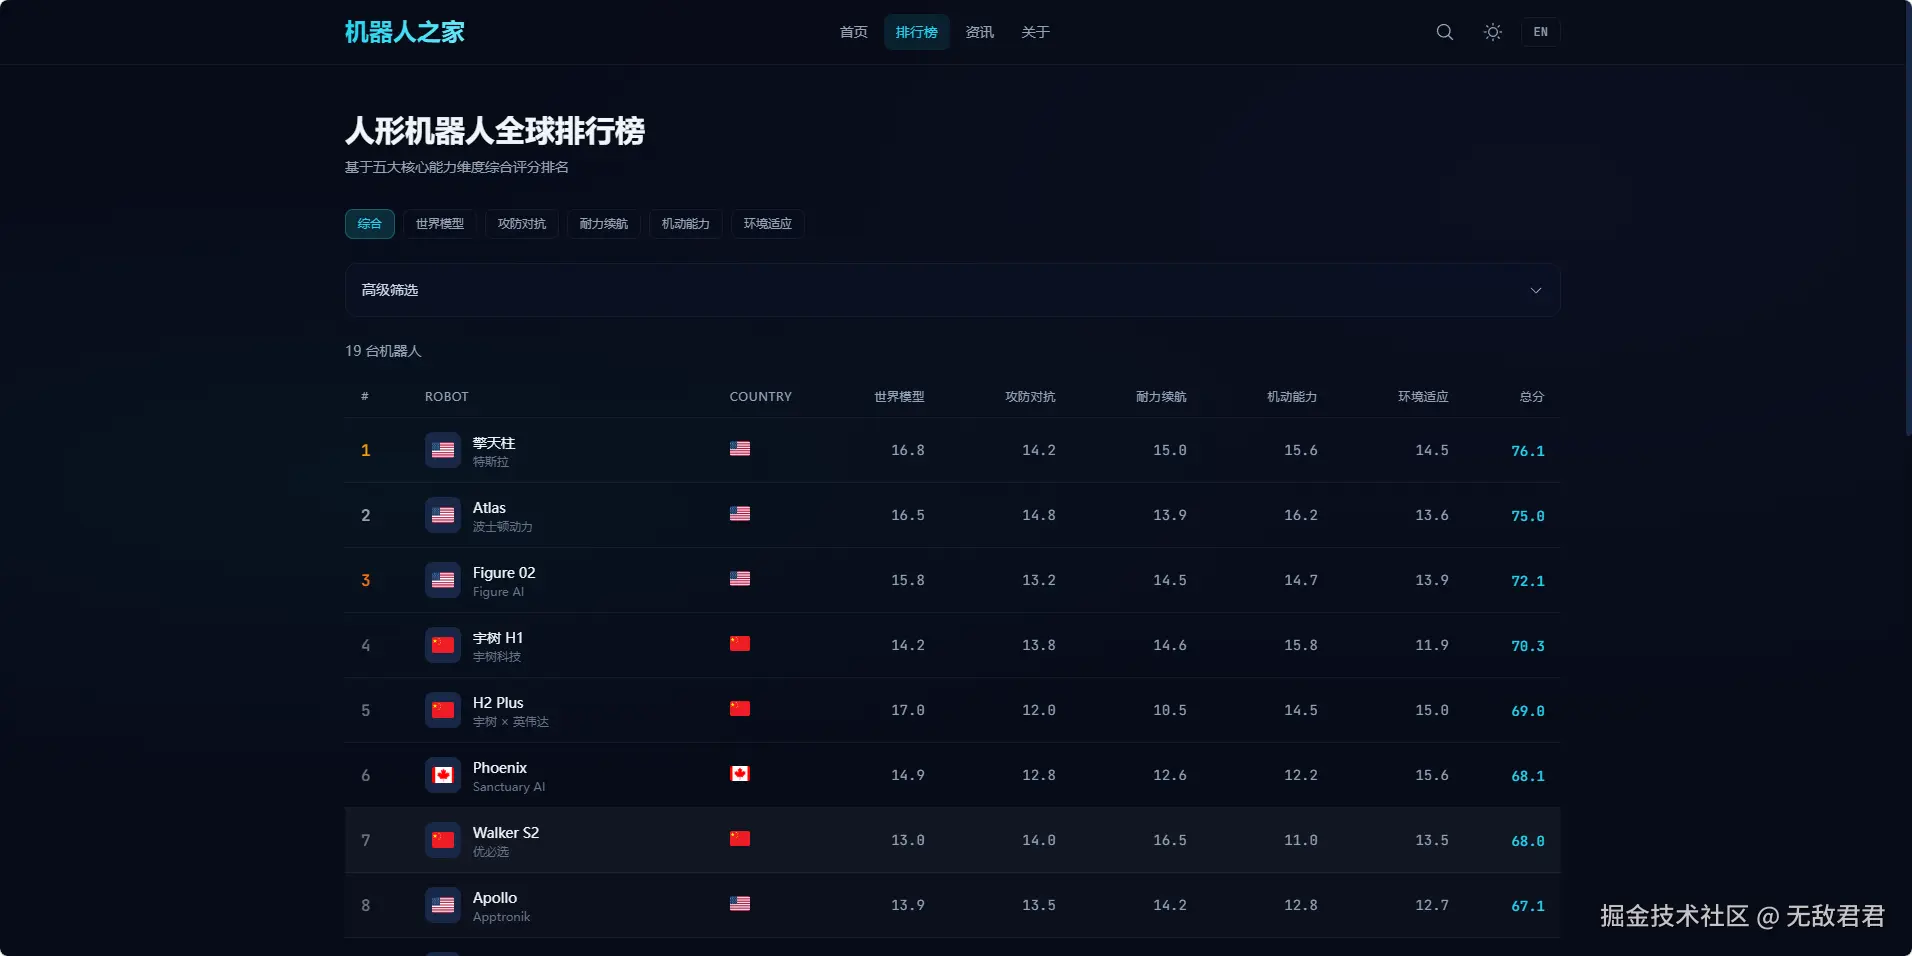The image size is (1912, 956).
Task: Click the 宇树 H1 robot avatar icon
Action: 443,645
